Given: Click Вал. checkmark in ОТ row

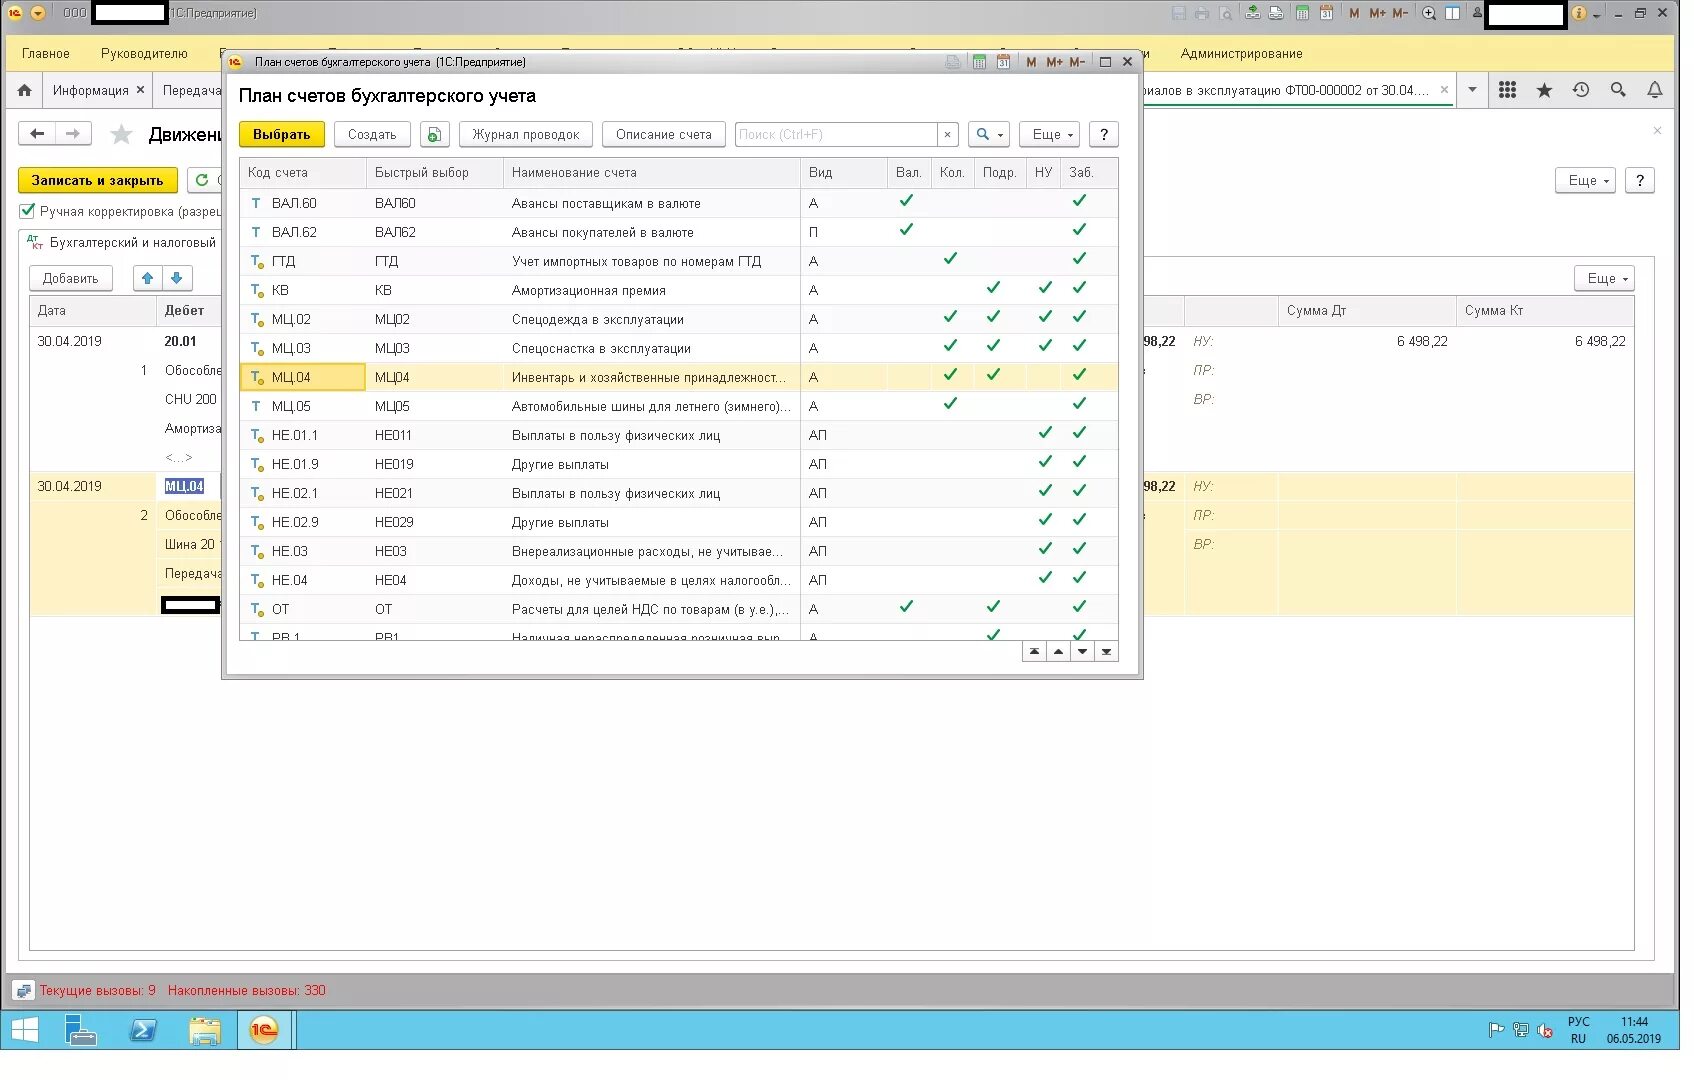Looking at the screenshot, I should (906, 607).
